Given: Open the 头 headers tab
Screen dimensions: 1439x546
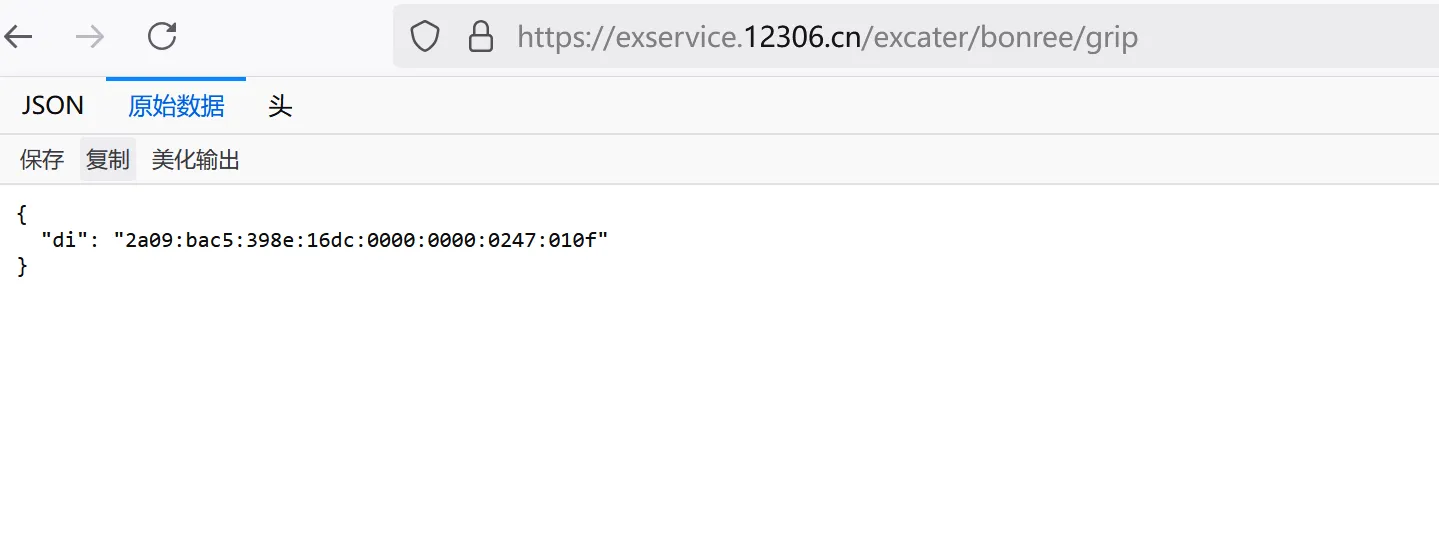Looking at the screenshot, I should pyautogui.click(x=280, y=106).
